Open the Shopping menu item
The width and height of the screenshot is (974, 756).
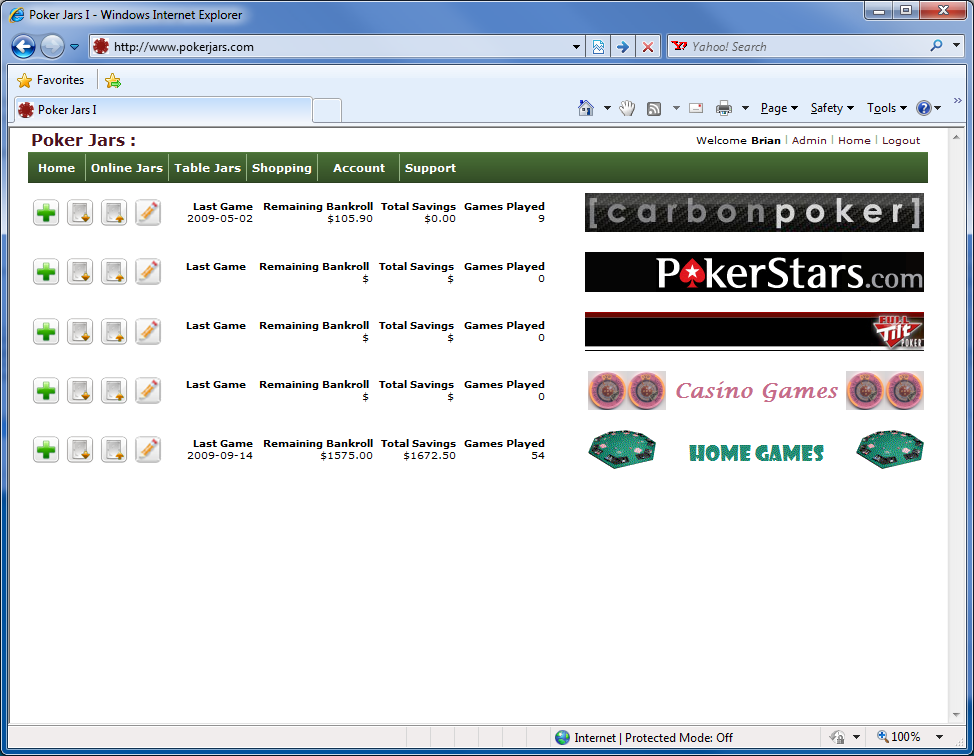282,168
